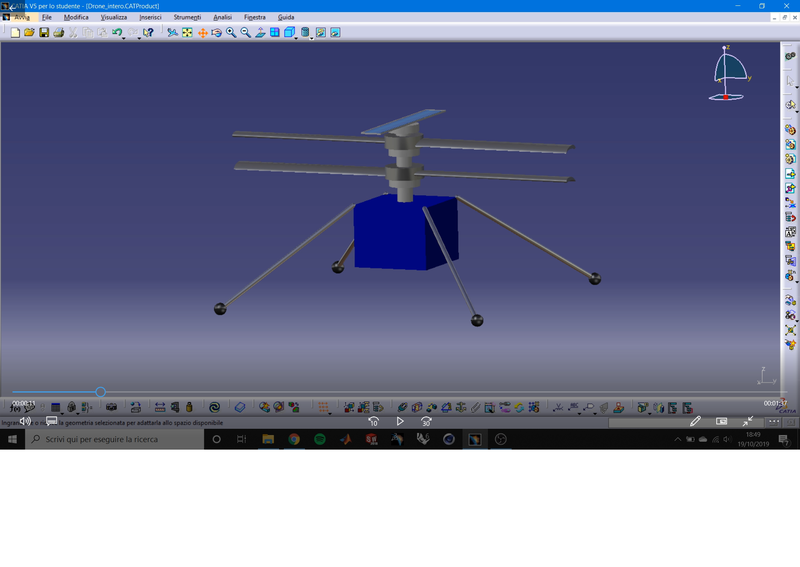
Task: Toggle the video volume speaker icon
Action: pos(25,421)
